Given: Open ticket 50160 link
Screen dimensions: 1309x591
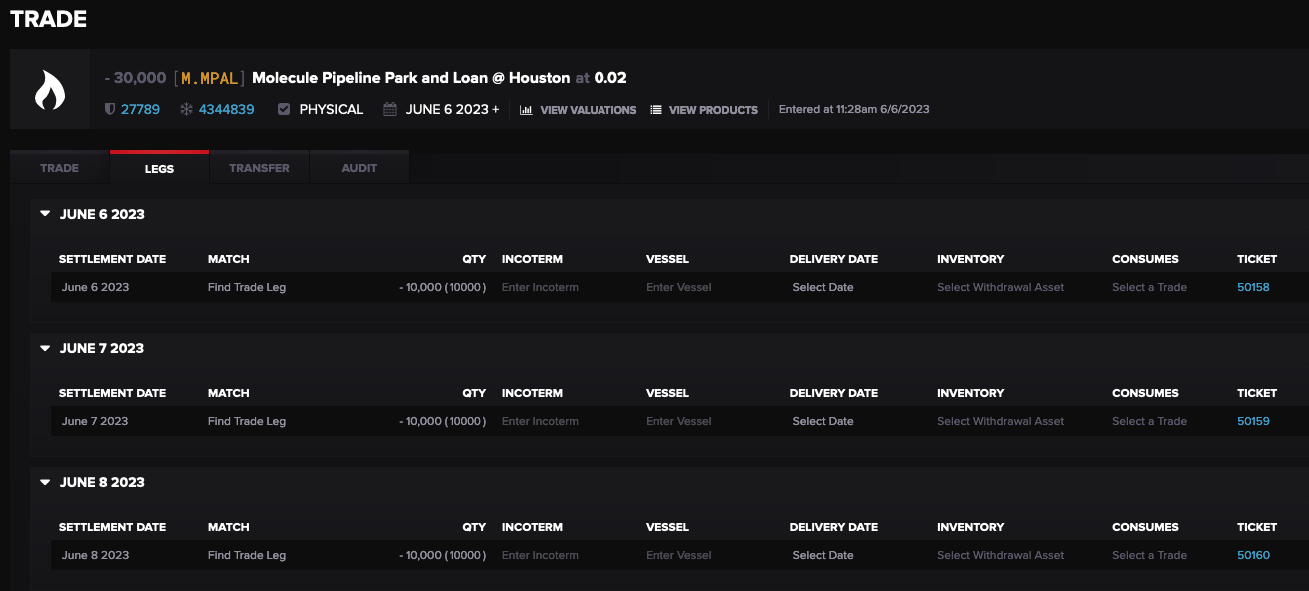Looking at the screenshot, I should 1253,555.
